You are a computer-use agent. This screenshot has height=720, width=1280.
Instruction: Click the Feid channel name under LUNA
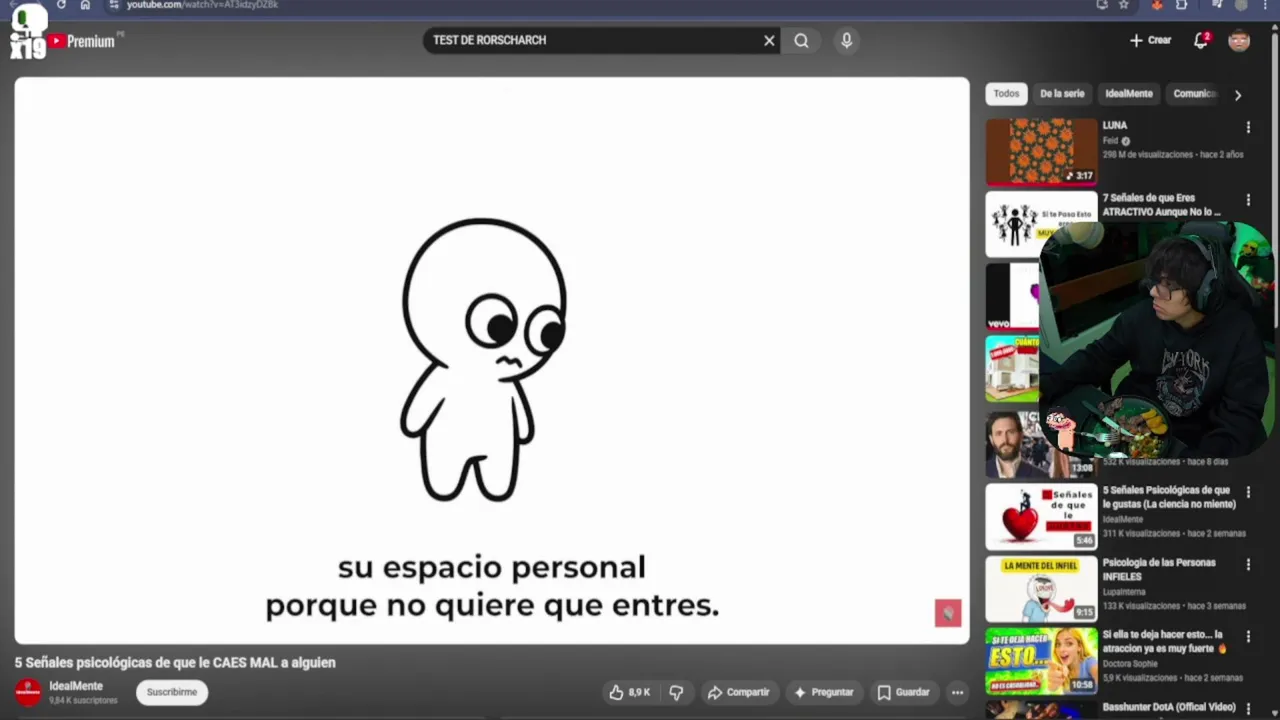[x=1110, y=141]
